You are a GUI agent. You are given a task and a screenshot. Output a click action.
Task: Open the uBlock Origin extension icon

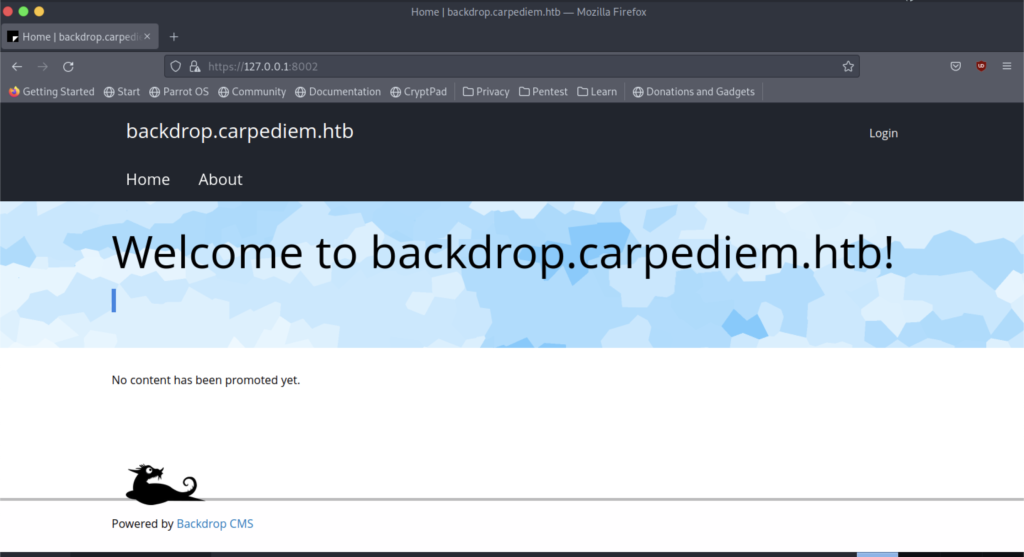point(982,66)
